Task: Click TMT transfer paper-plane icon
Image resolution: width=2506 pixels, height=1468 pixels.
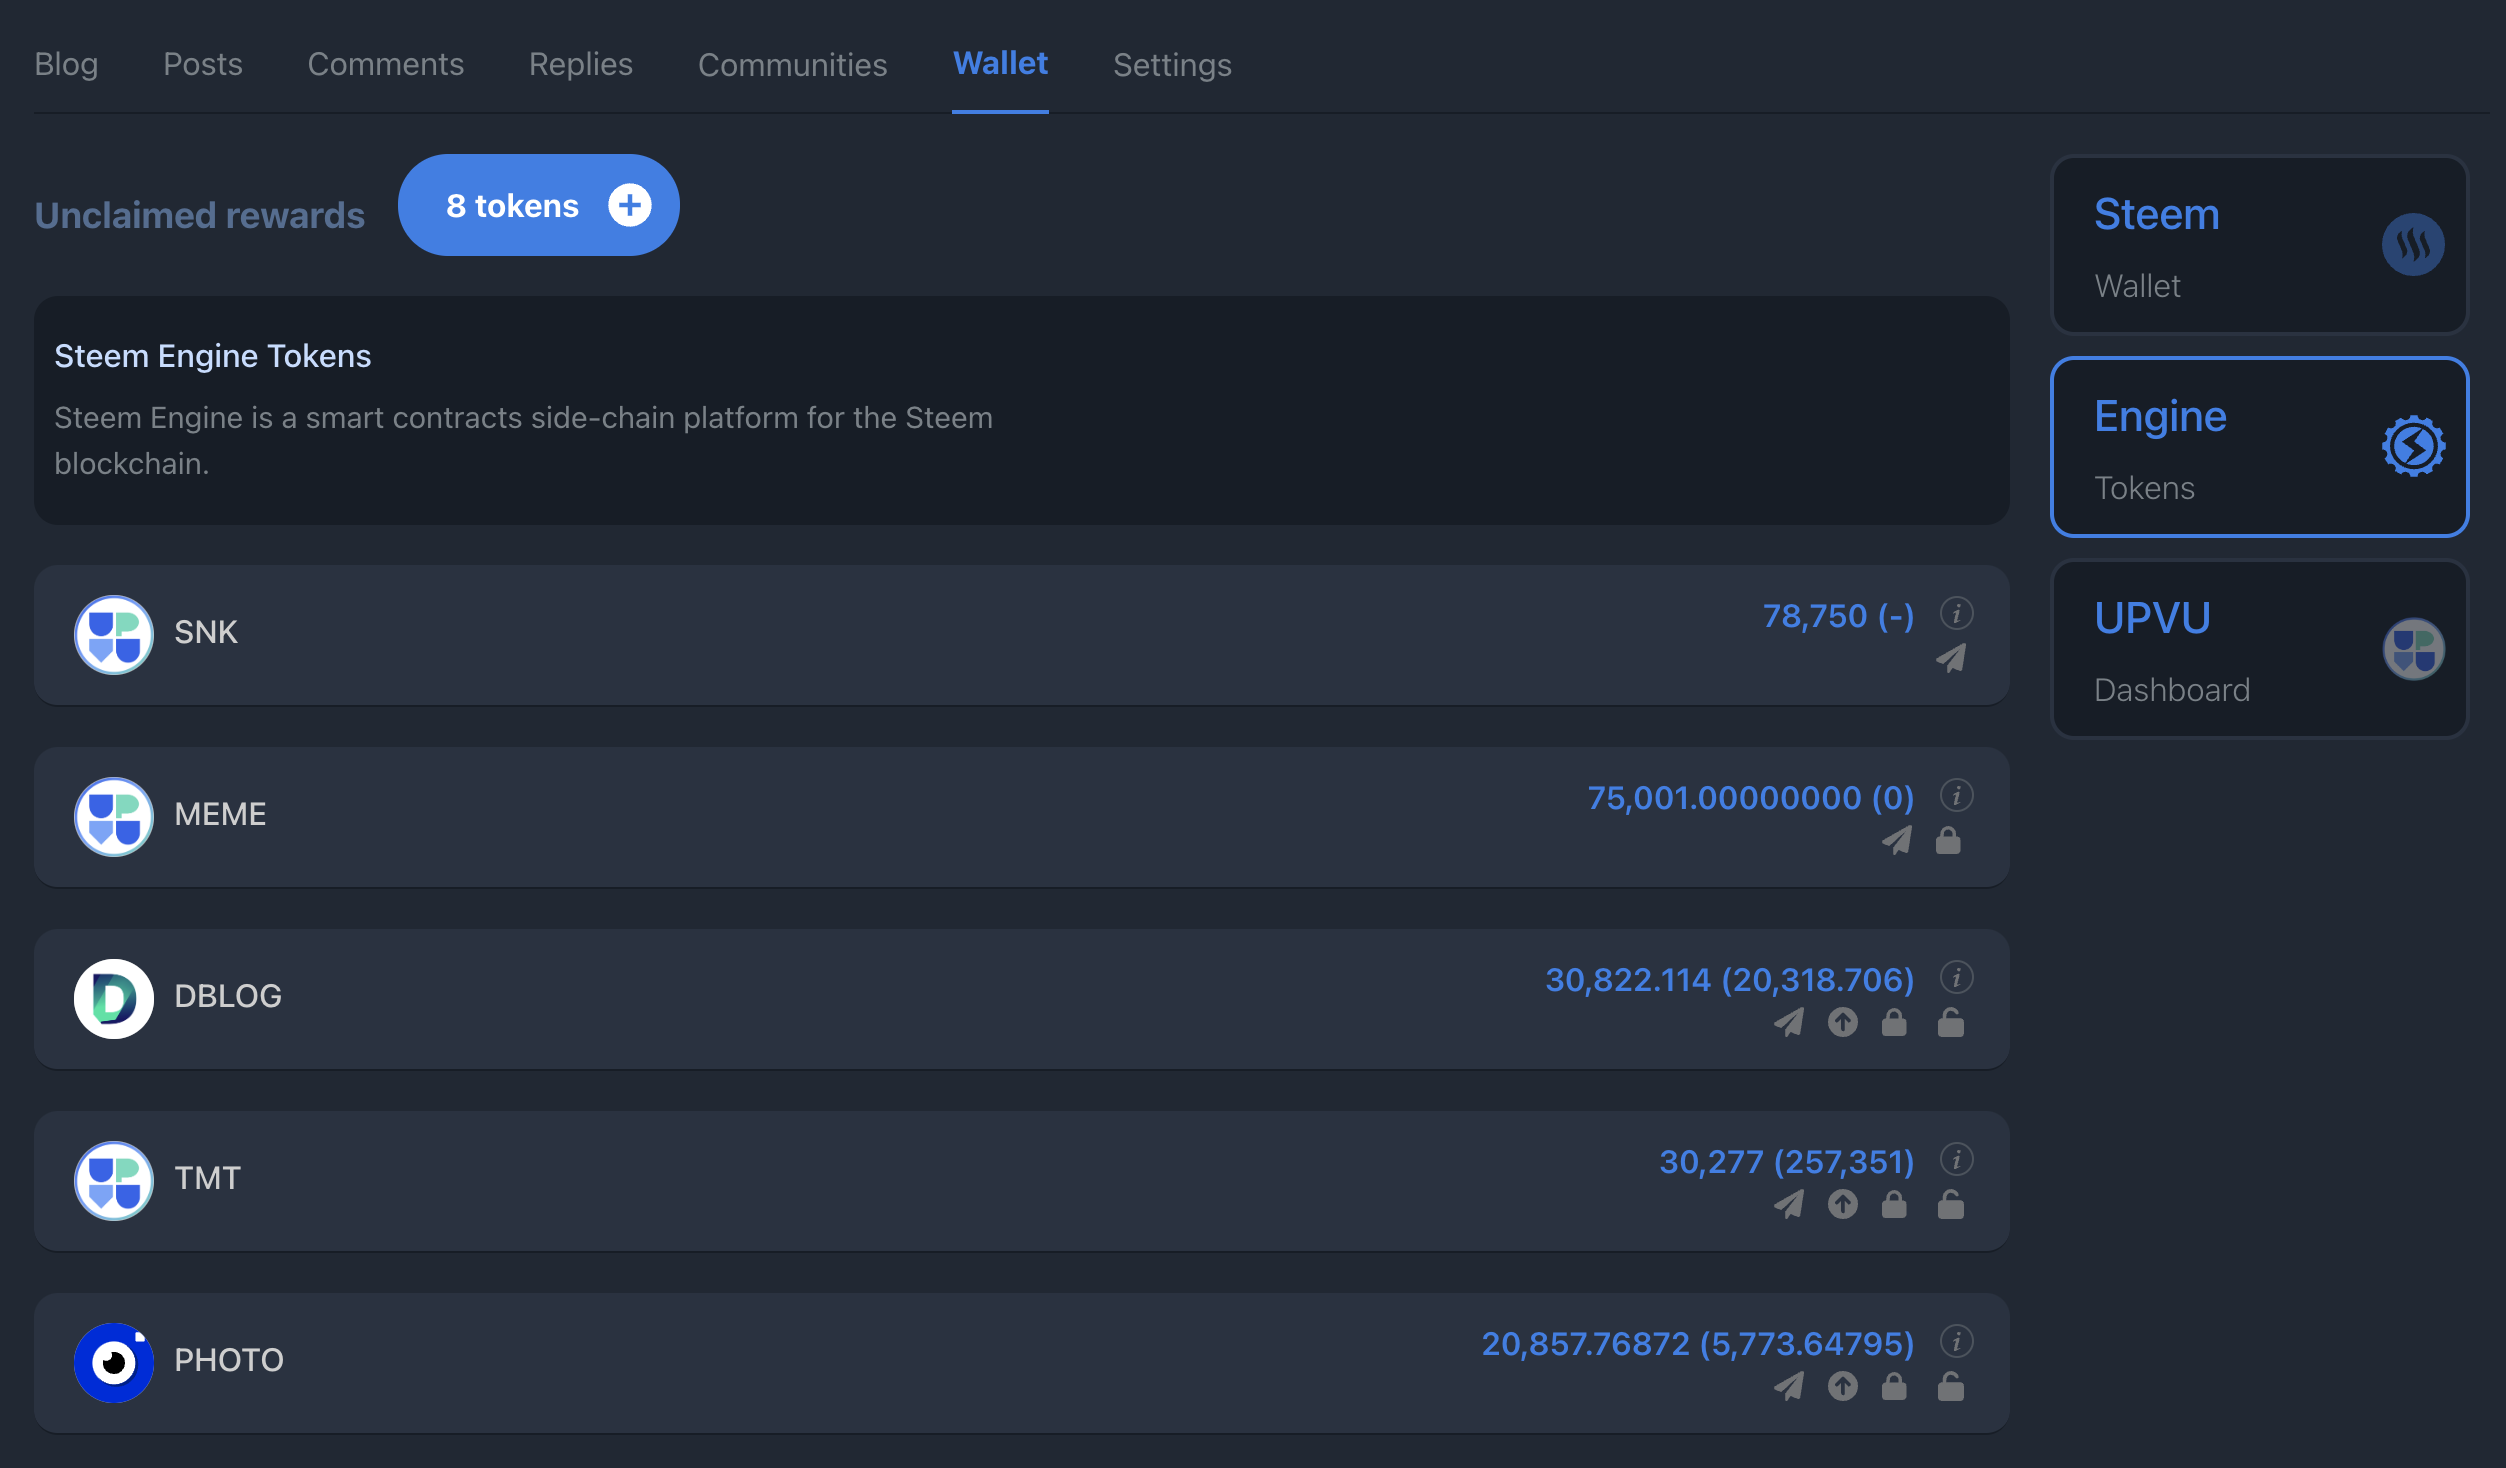Action: tap(1788, 1204)
